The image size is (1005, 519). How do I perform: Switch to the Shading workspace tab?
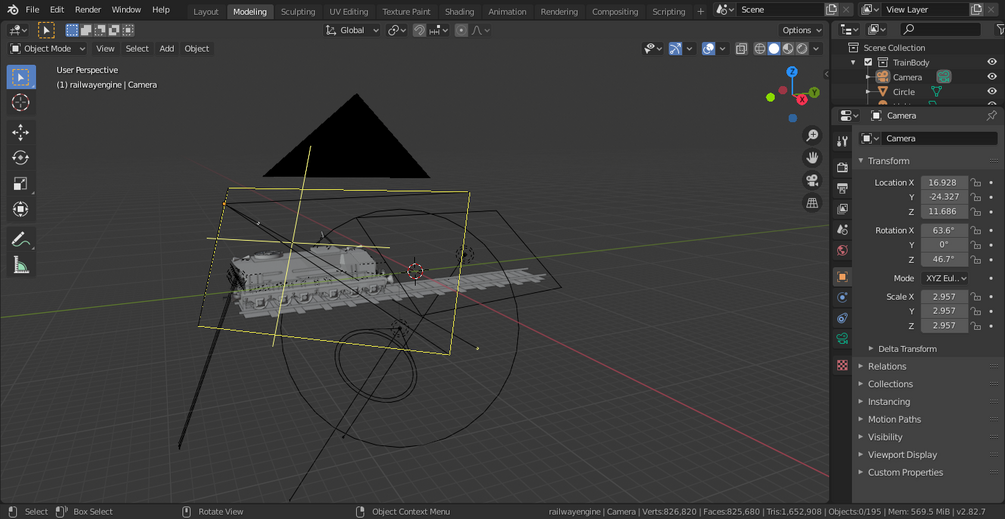(460, 12)
